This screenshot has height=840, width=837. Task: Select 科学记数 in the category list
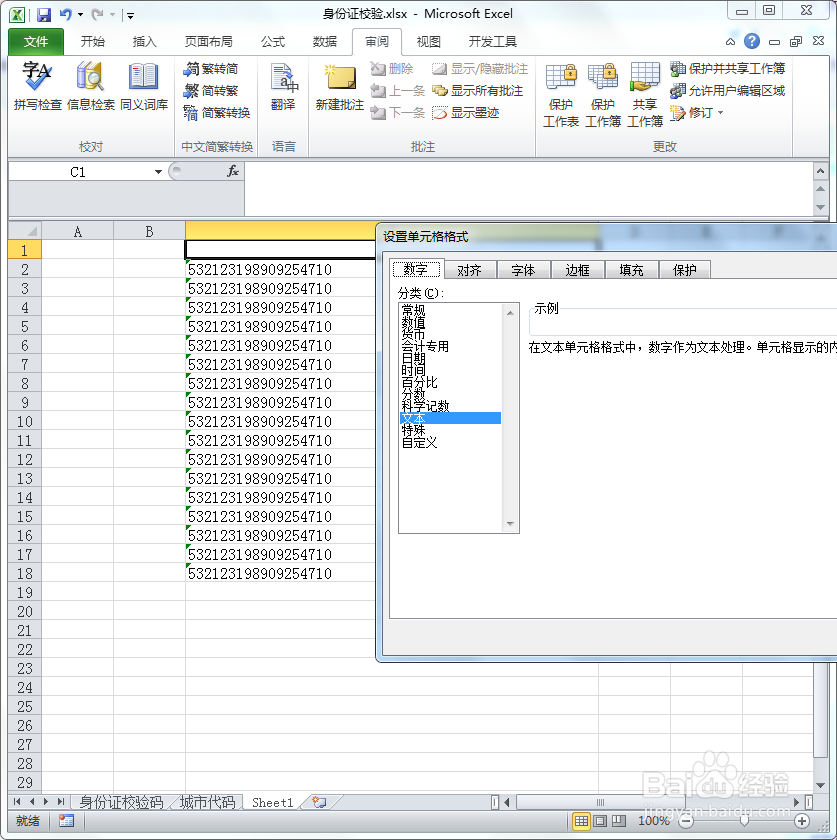425,406
